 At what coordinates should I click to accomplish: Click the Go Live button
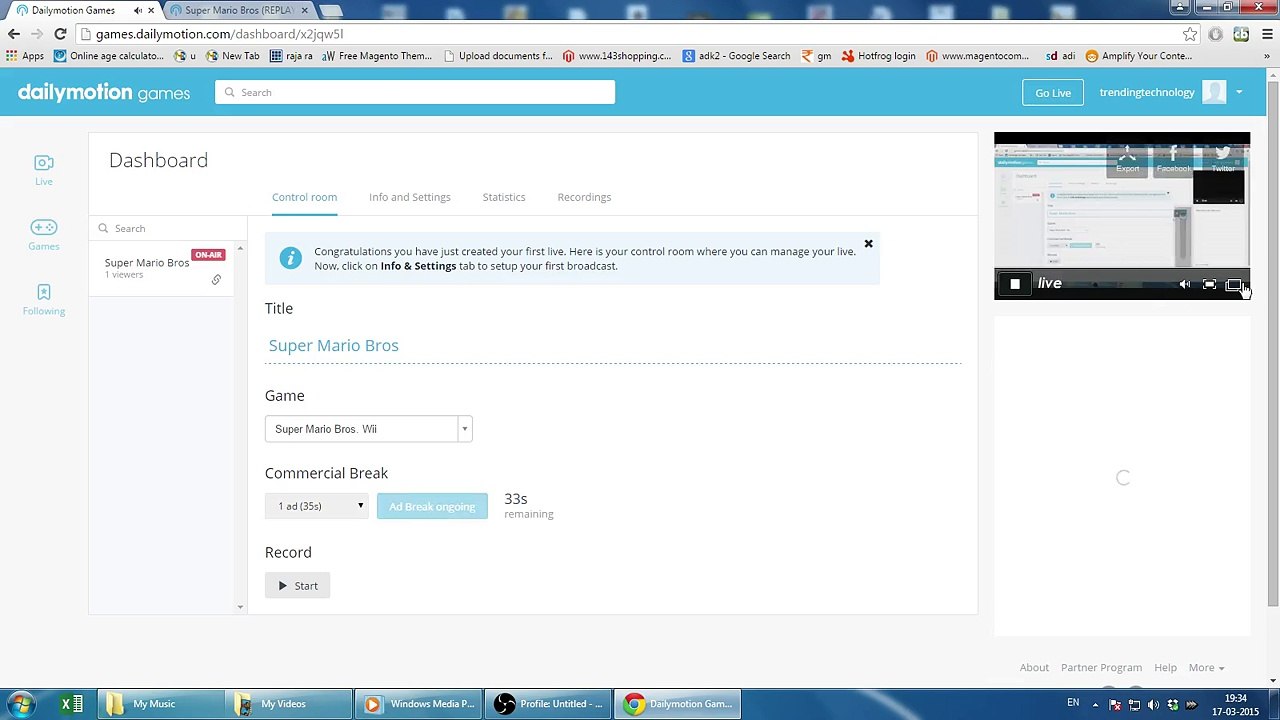tap(1053, 93)
